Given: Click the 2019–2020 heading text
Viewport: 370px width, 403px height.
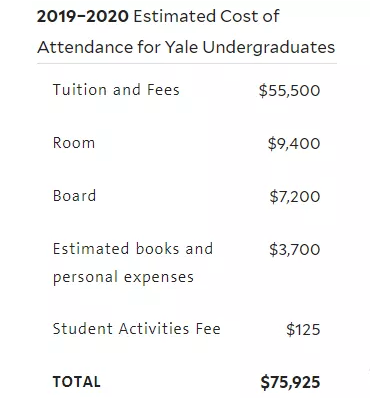Looking at the screenshot, I should point(82,16).
